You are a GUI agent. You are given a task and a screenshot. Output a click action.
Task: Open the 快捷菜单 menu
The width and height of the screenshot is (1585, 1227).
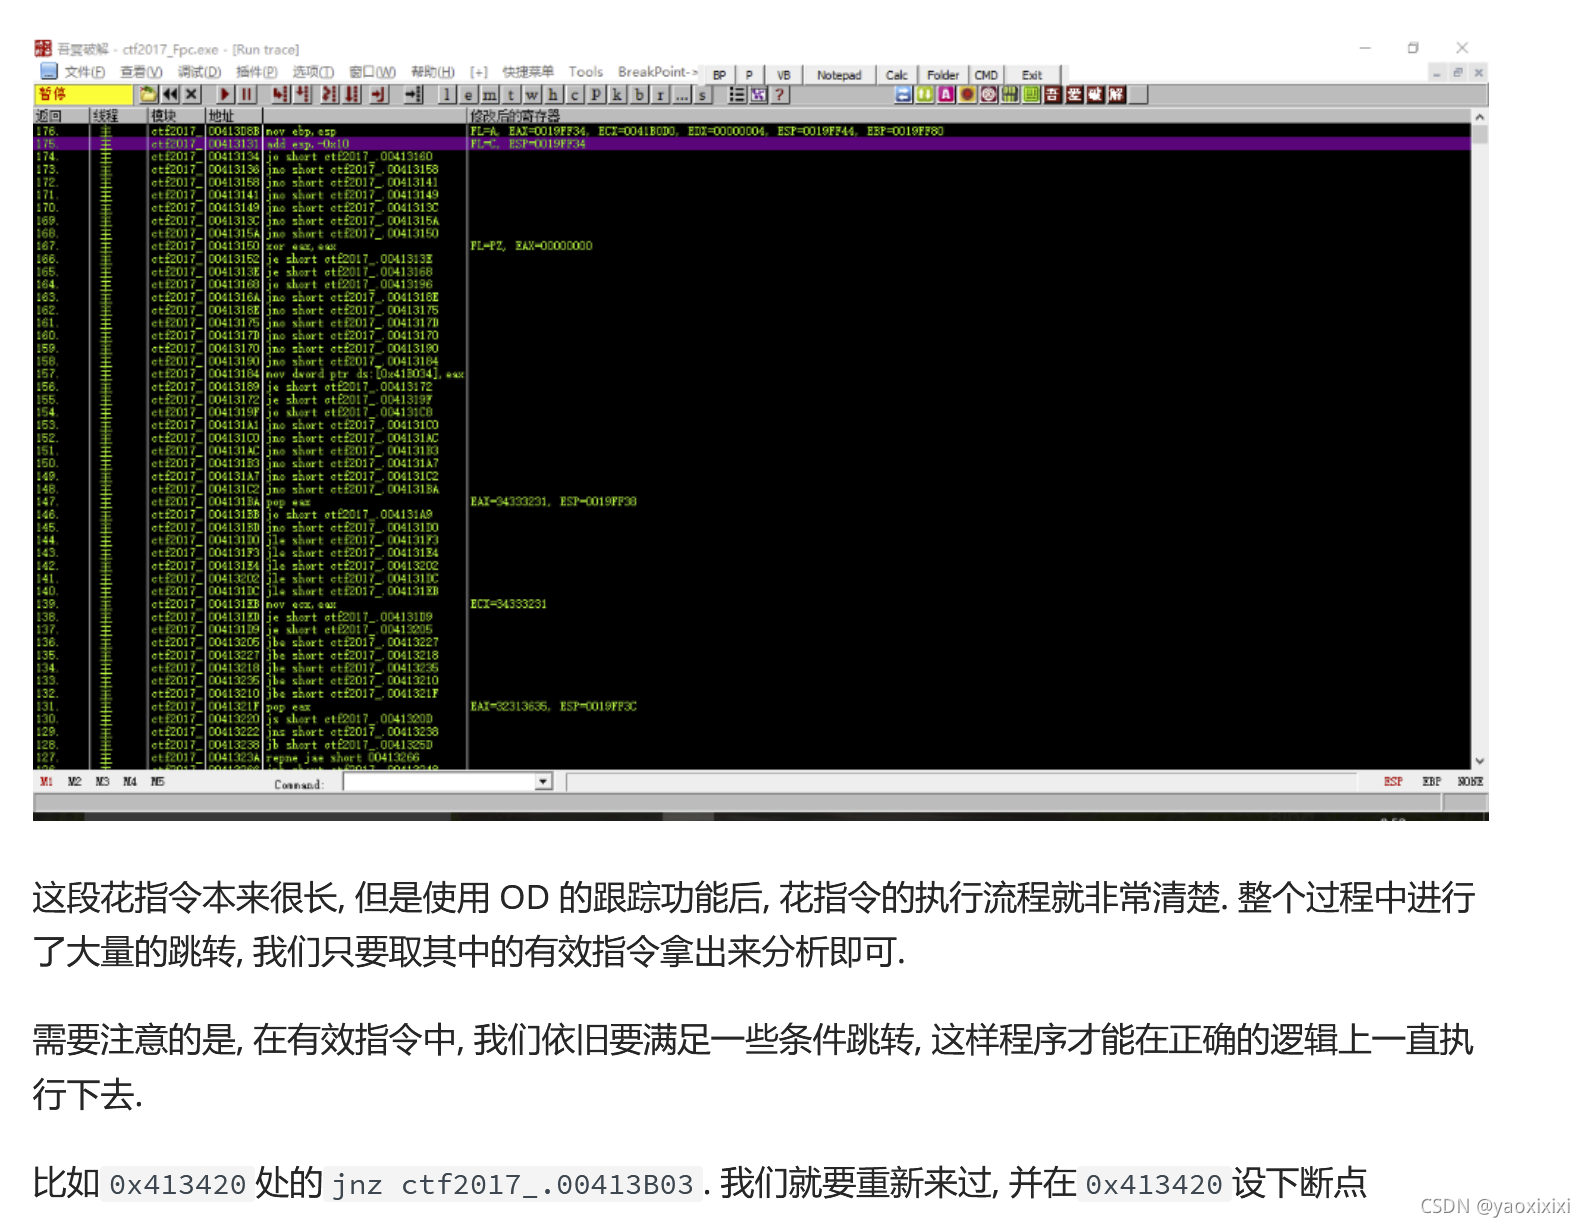pyautogui.click(x=527, y=72)
